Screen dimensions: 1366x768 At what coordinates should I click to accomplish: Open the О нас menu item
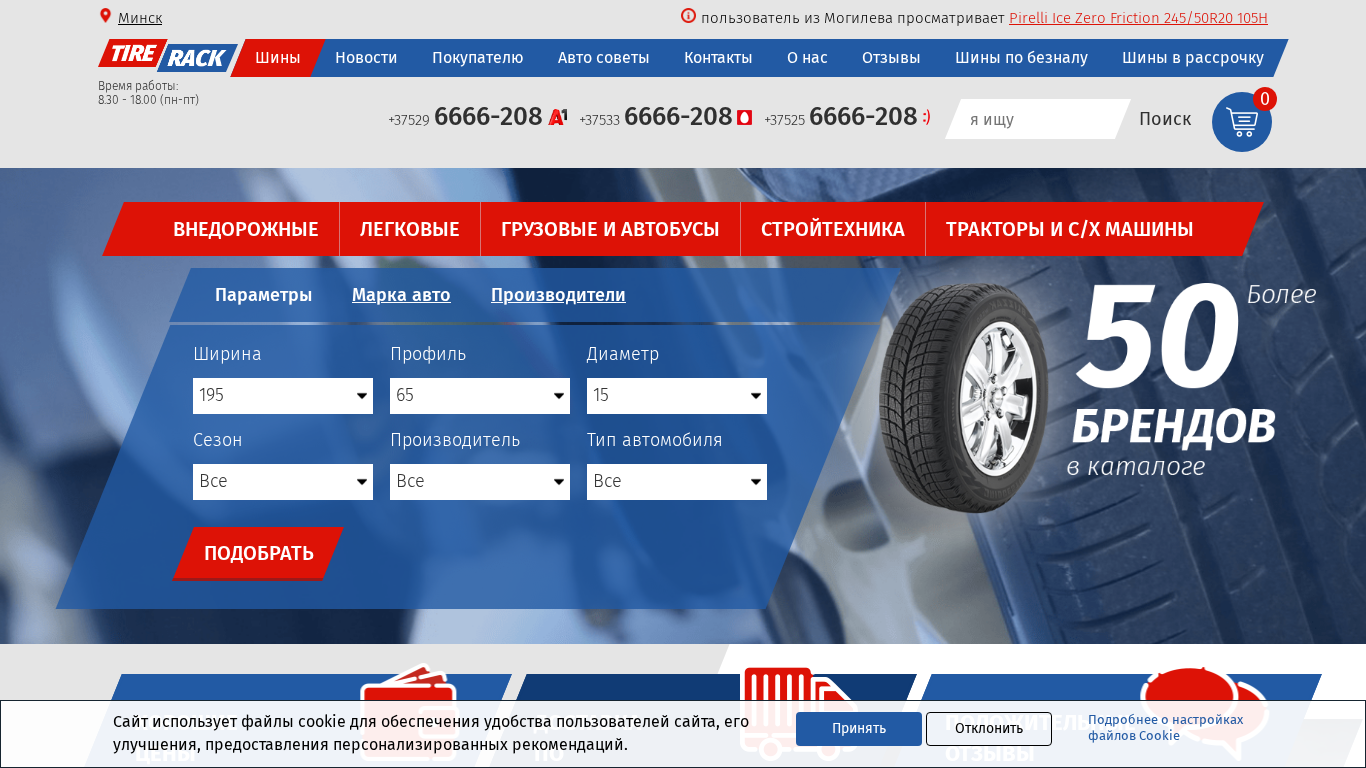point(807,58)
